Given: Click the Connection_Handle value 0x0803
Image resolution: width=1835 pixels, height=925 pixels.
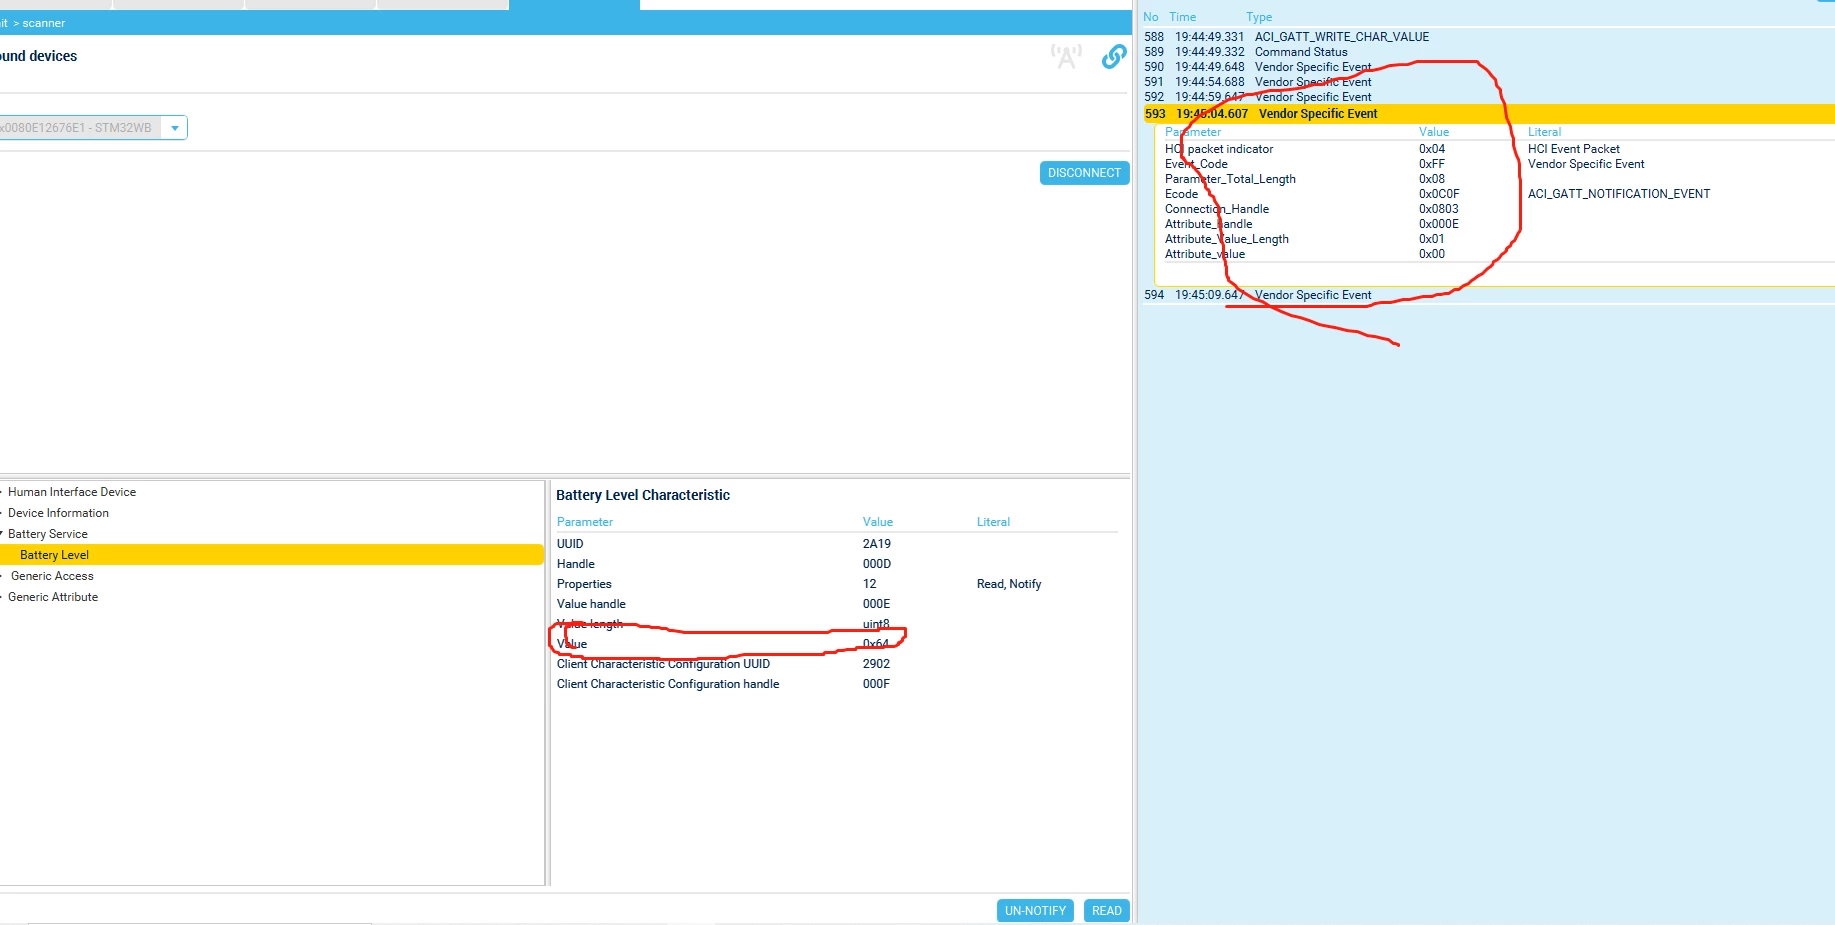Looking at the screenshot, I should (1439, 209).
